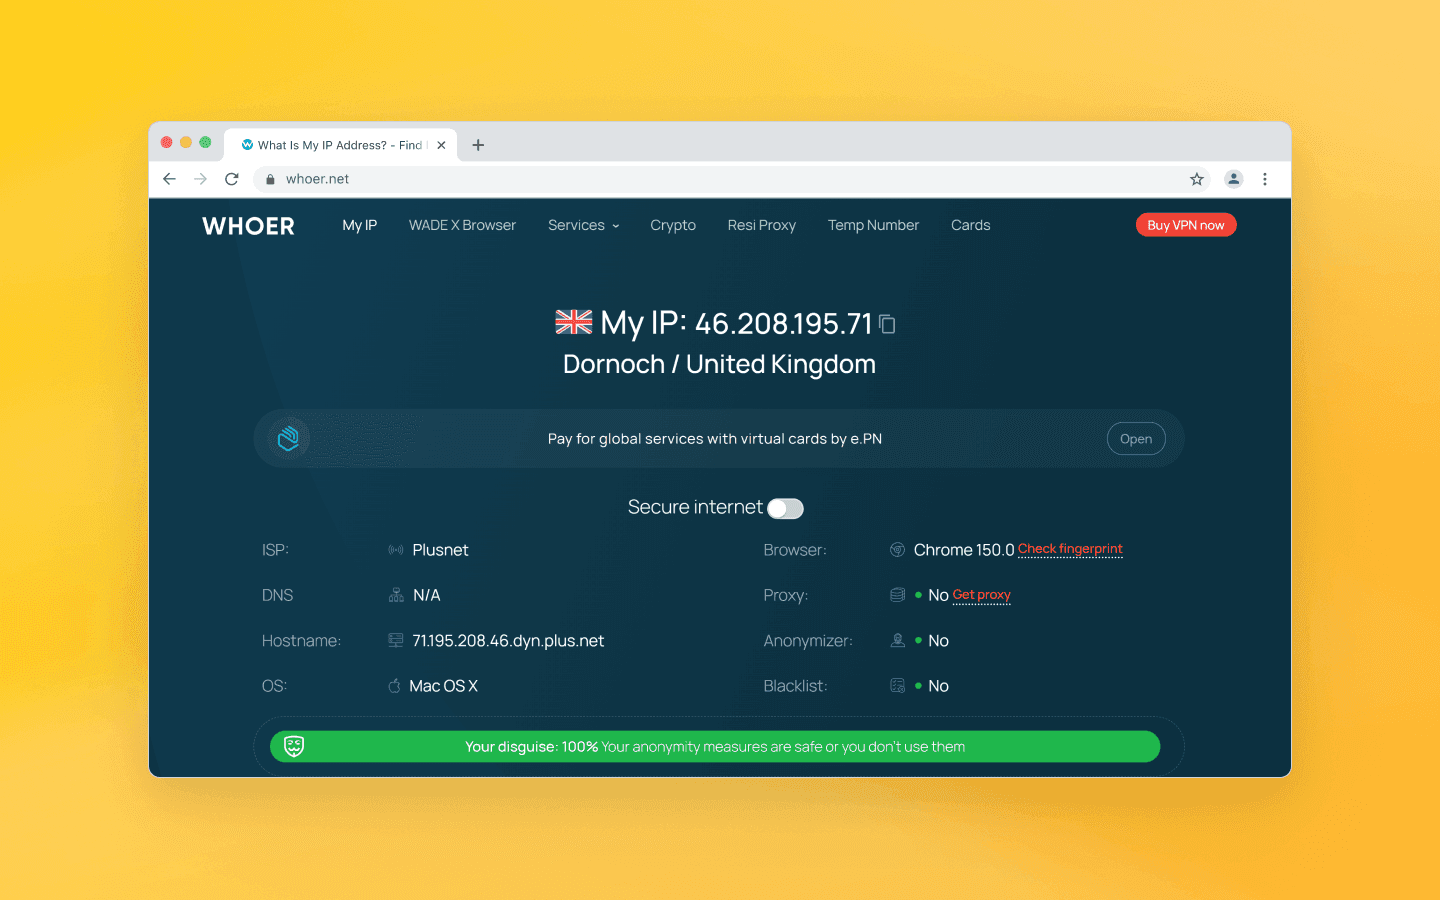The image size is (1440, 900).
Task: Follow the Check fingerprint link
Action: coord(1070,549)
